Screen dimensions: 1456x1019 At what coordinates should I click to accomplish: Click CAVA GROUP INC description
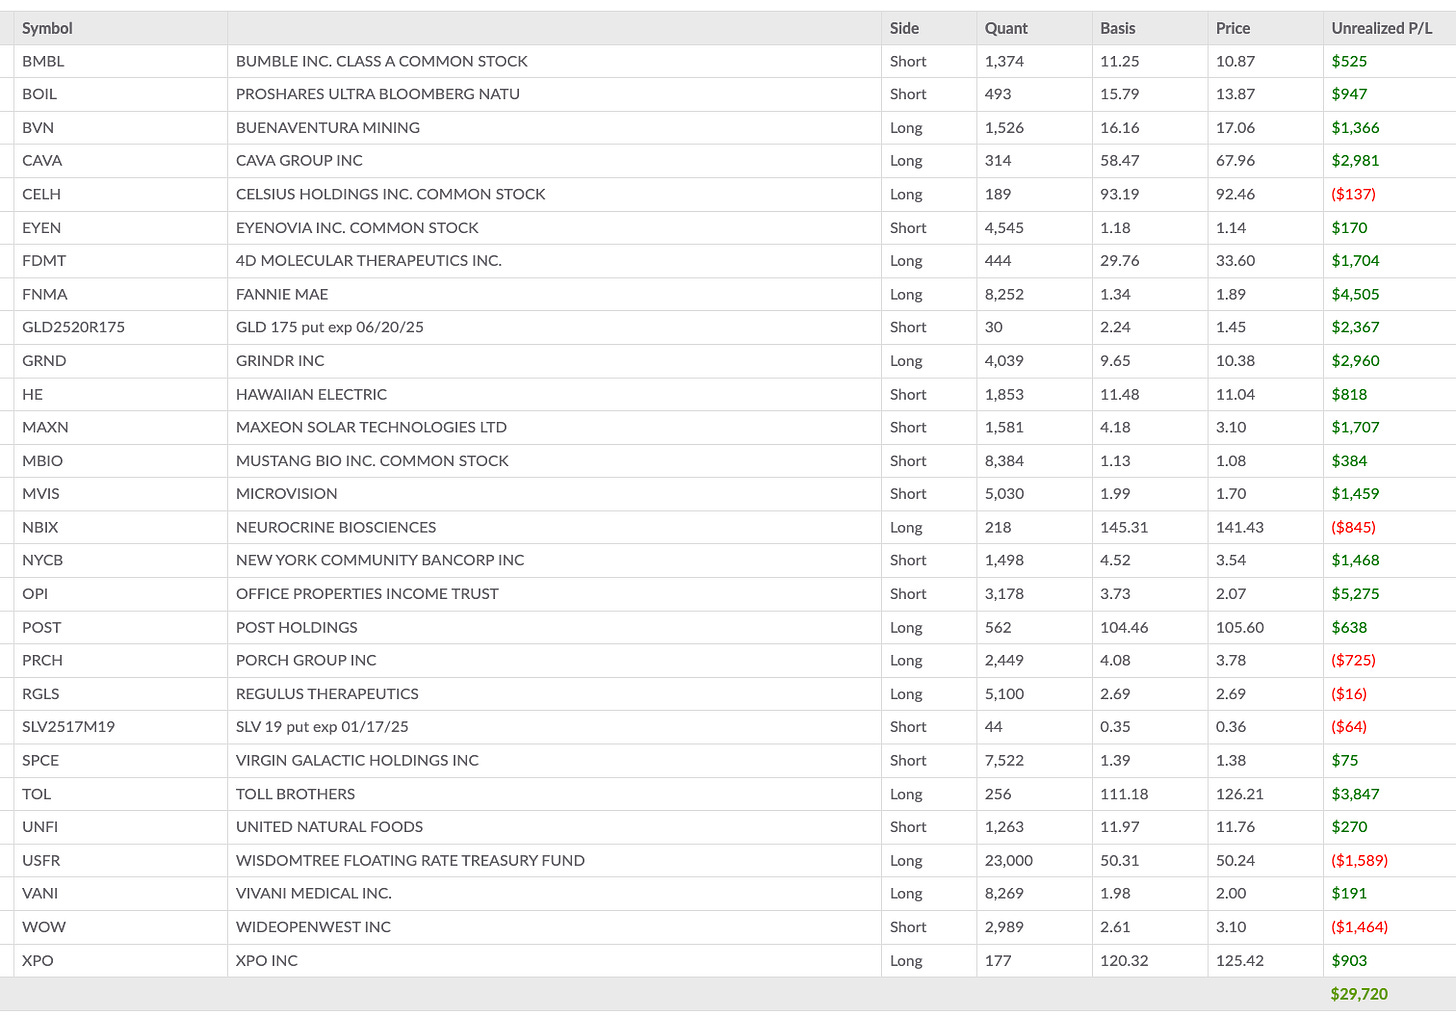pos(299,161)
